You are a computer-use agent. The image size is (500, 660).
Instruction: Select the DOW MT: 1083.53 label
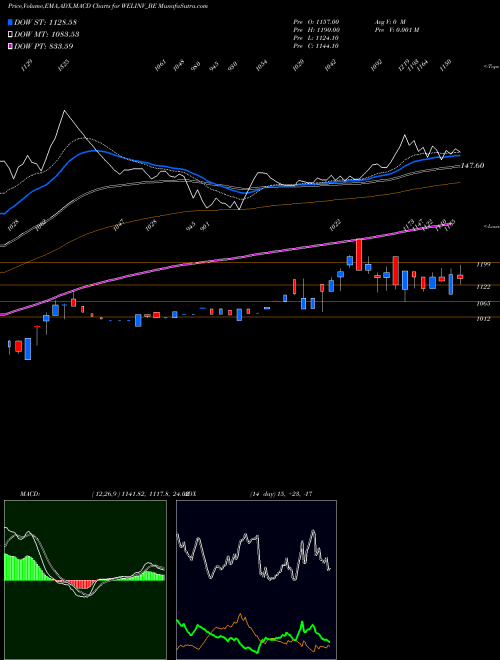point(47,34)
